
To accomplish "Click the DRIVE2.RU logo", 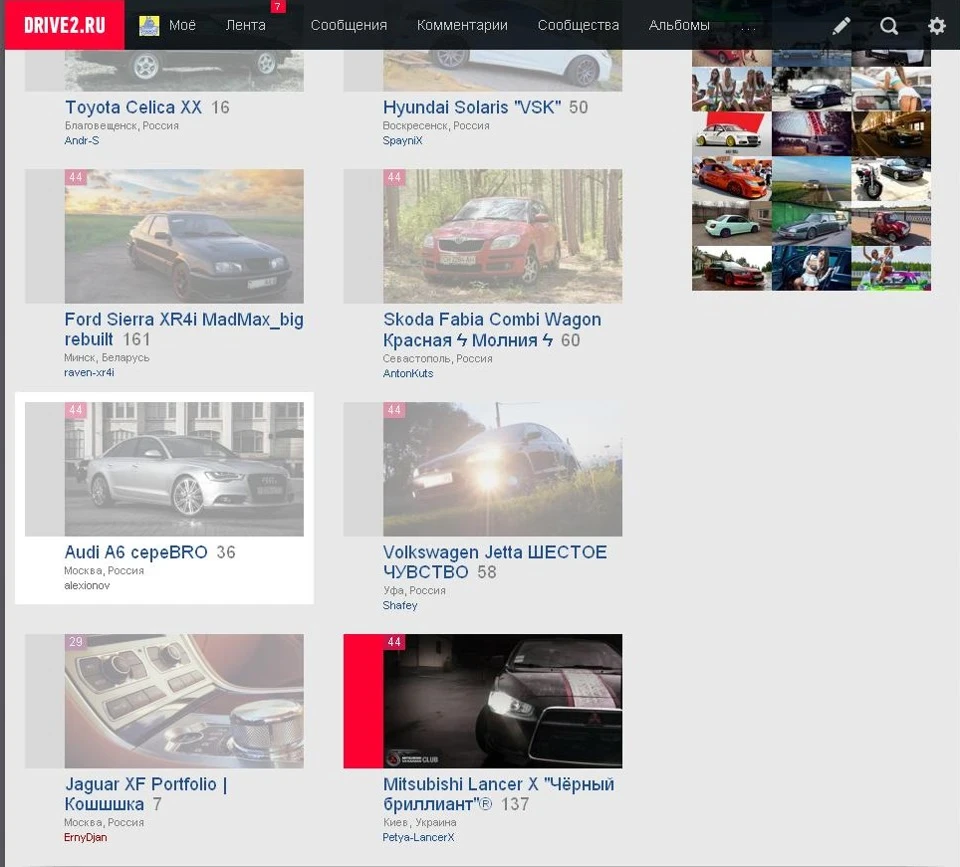I will pos(64,25).
